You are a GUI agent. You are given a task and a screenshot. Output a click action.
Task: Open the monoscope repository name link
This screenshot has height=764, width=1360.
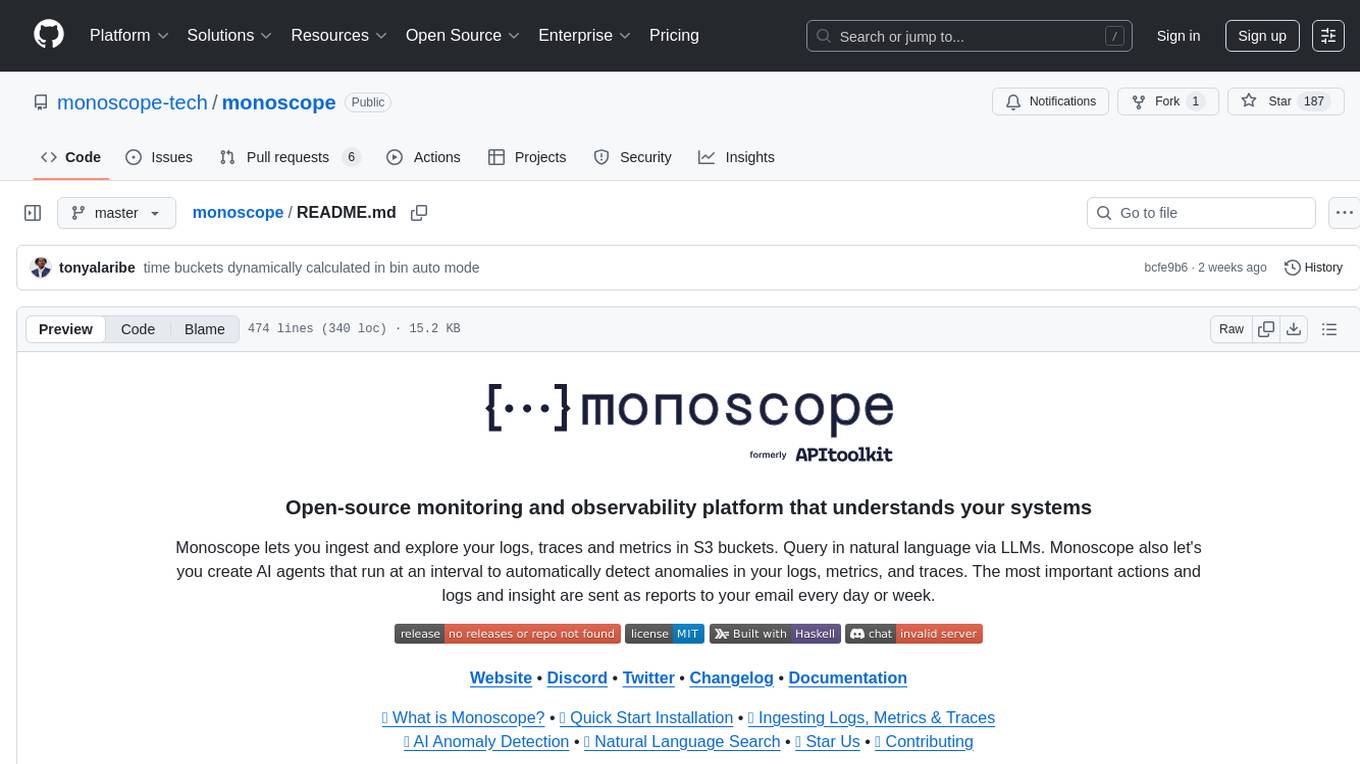pos(279,102)
